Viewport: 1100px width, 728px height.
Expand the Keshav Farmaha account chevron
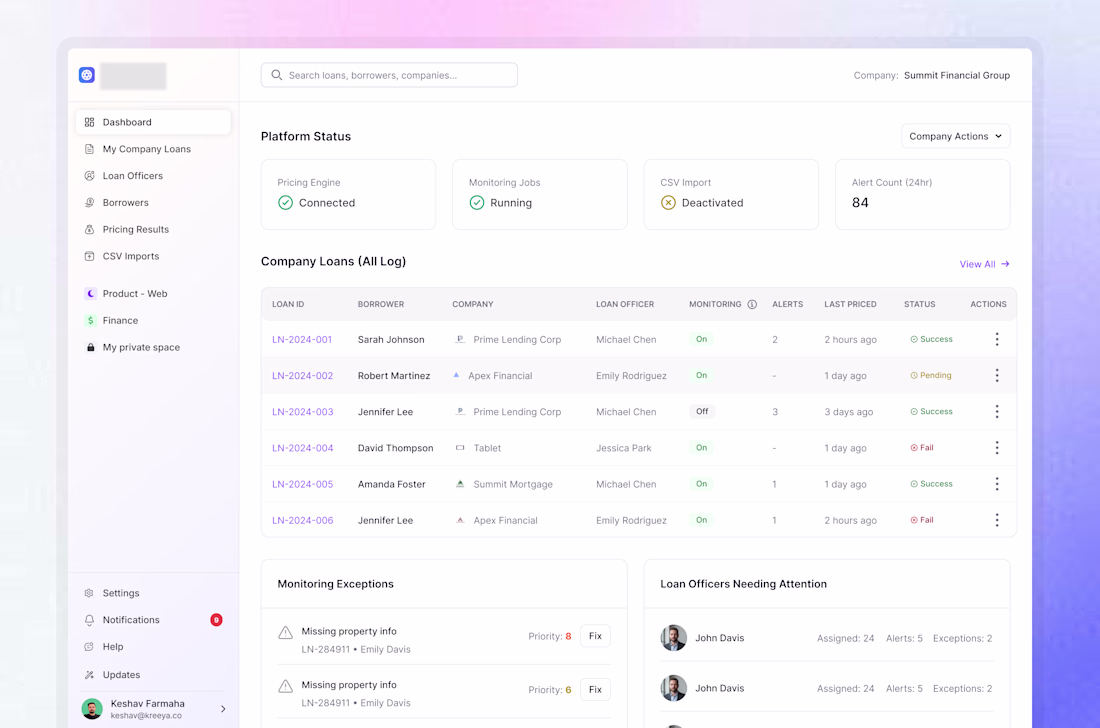(x=223, y=709)
